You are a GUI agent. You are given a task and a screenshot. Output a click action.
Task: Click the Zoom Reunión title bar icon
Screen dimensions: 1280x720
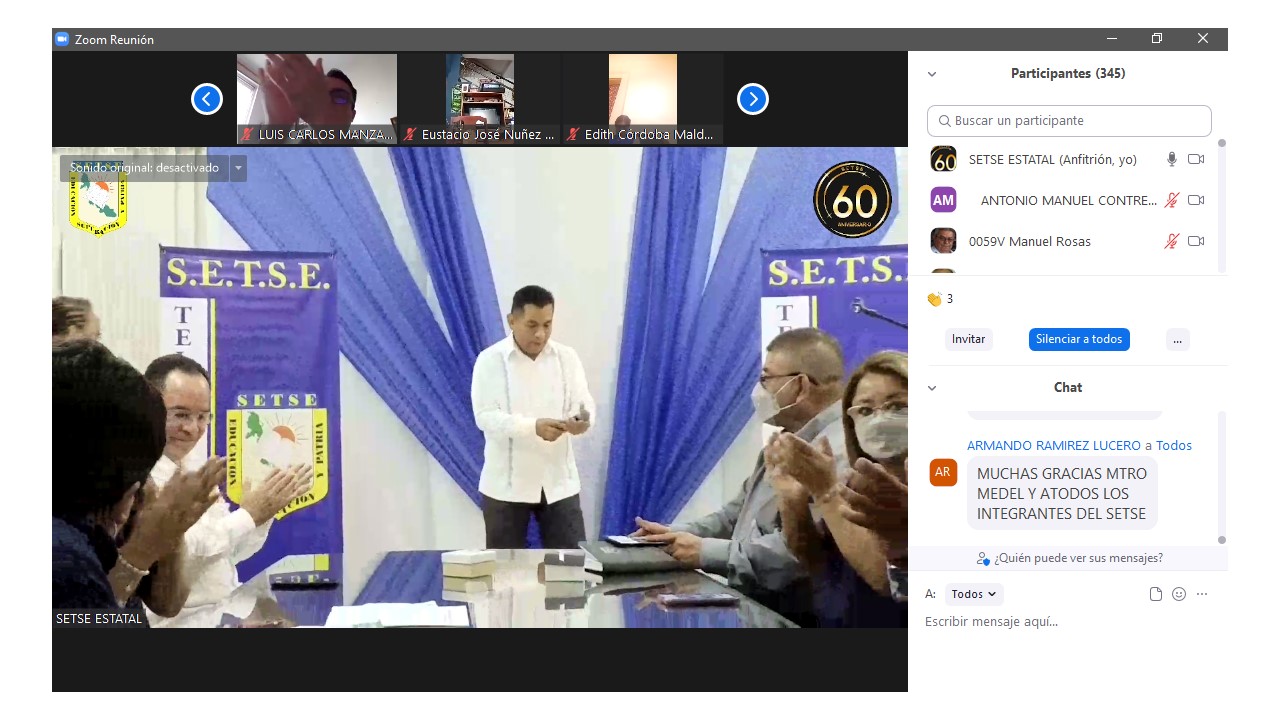[62, 39]
